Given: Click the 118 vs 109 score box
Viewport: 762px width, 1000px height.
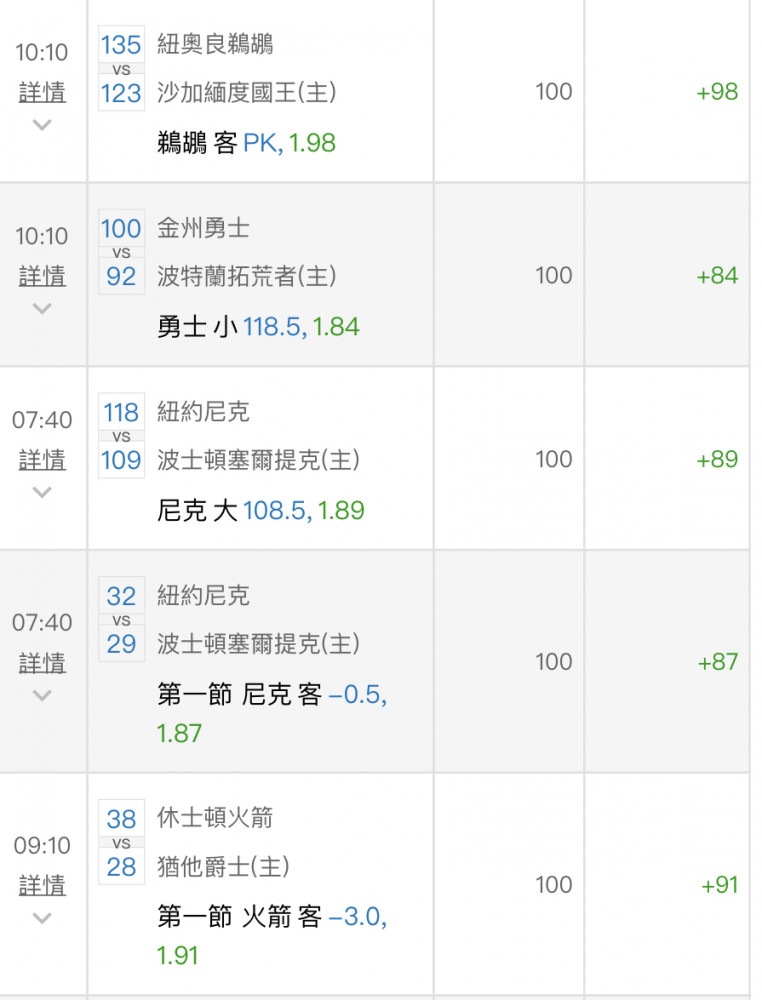Looking at the screenshot, I should (x=121, y=436).
